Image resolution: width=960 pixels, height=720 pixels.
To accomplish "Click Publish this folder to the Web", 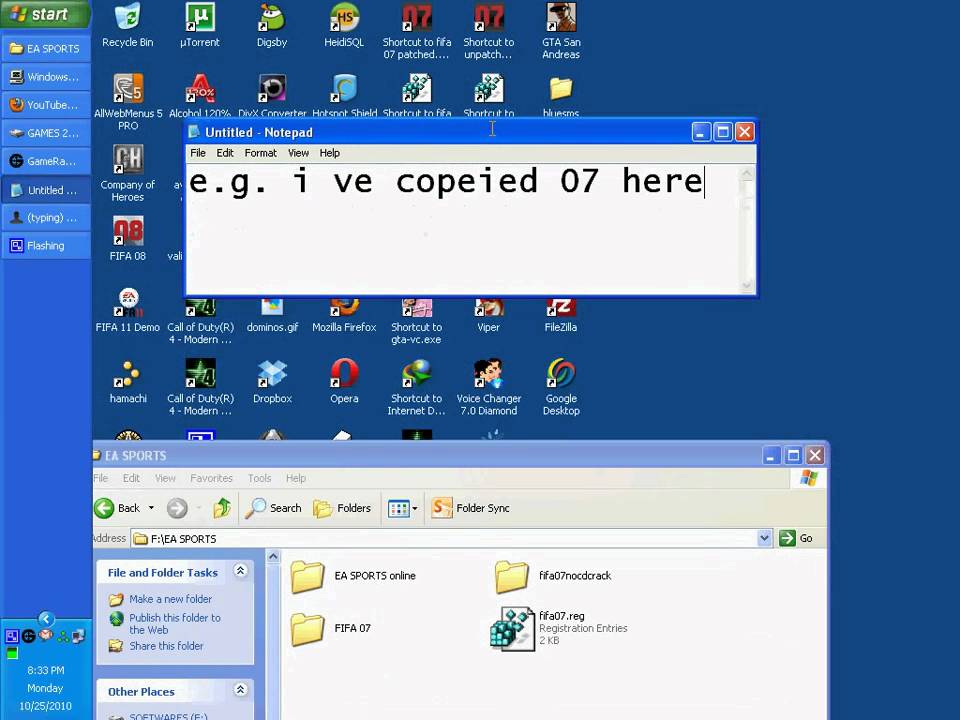I will click(174, 623).
